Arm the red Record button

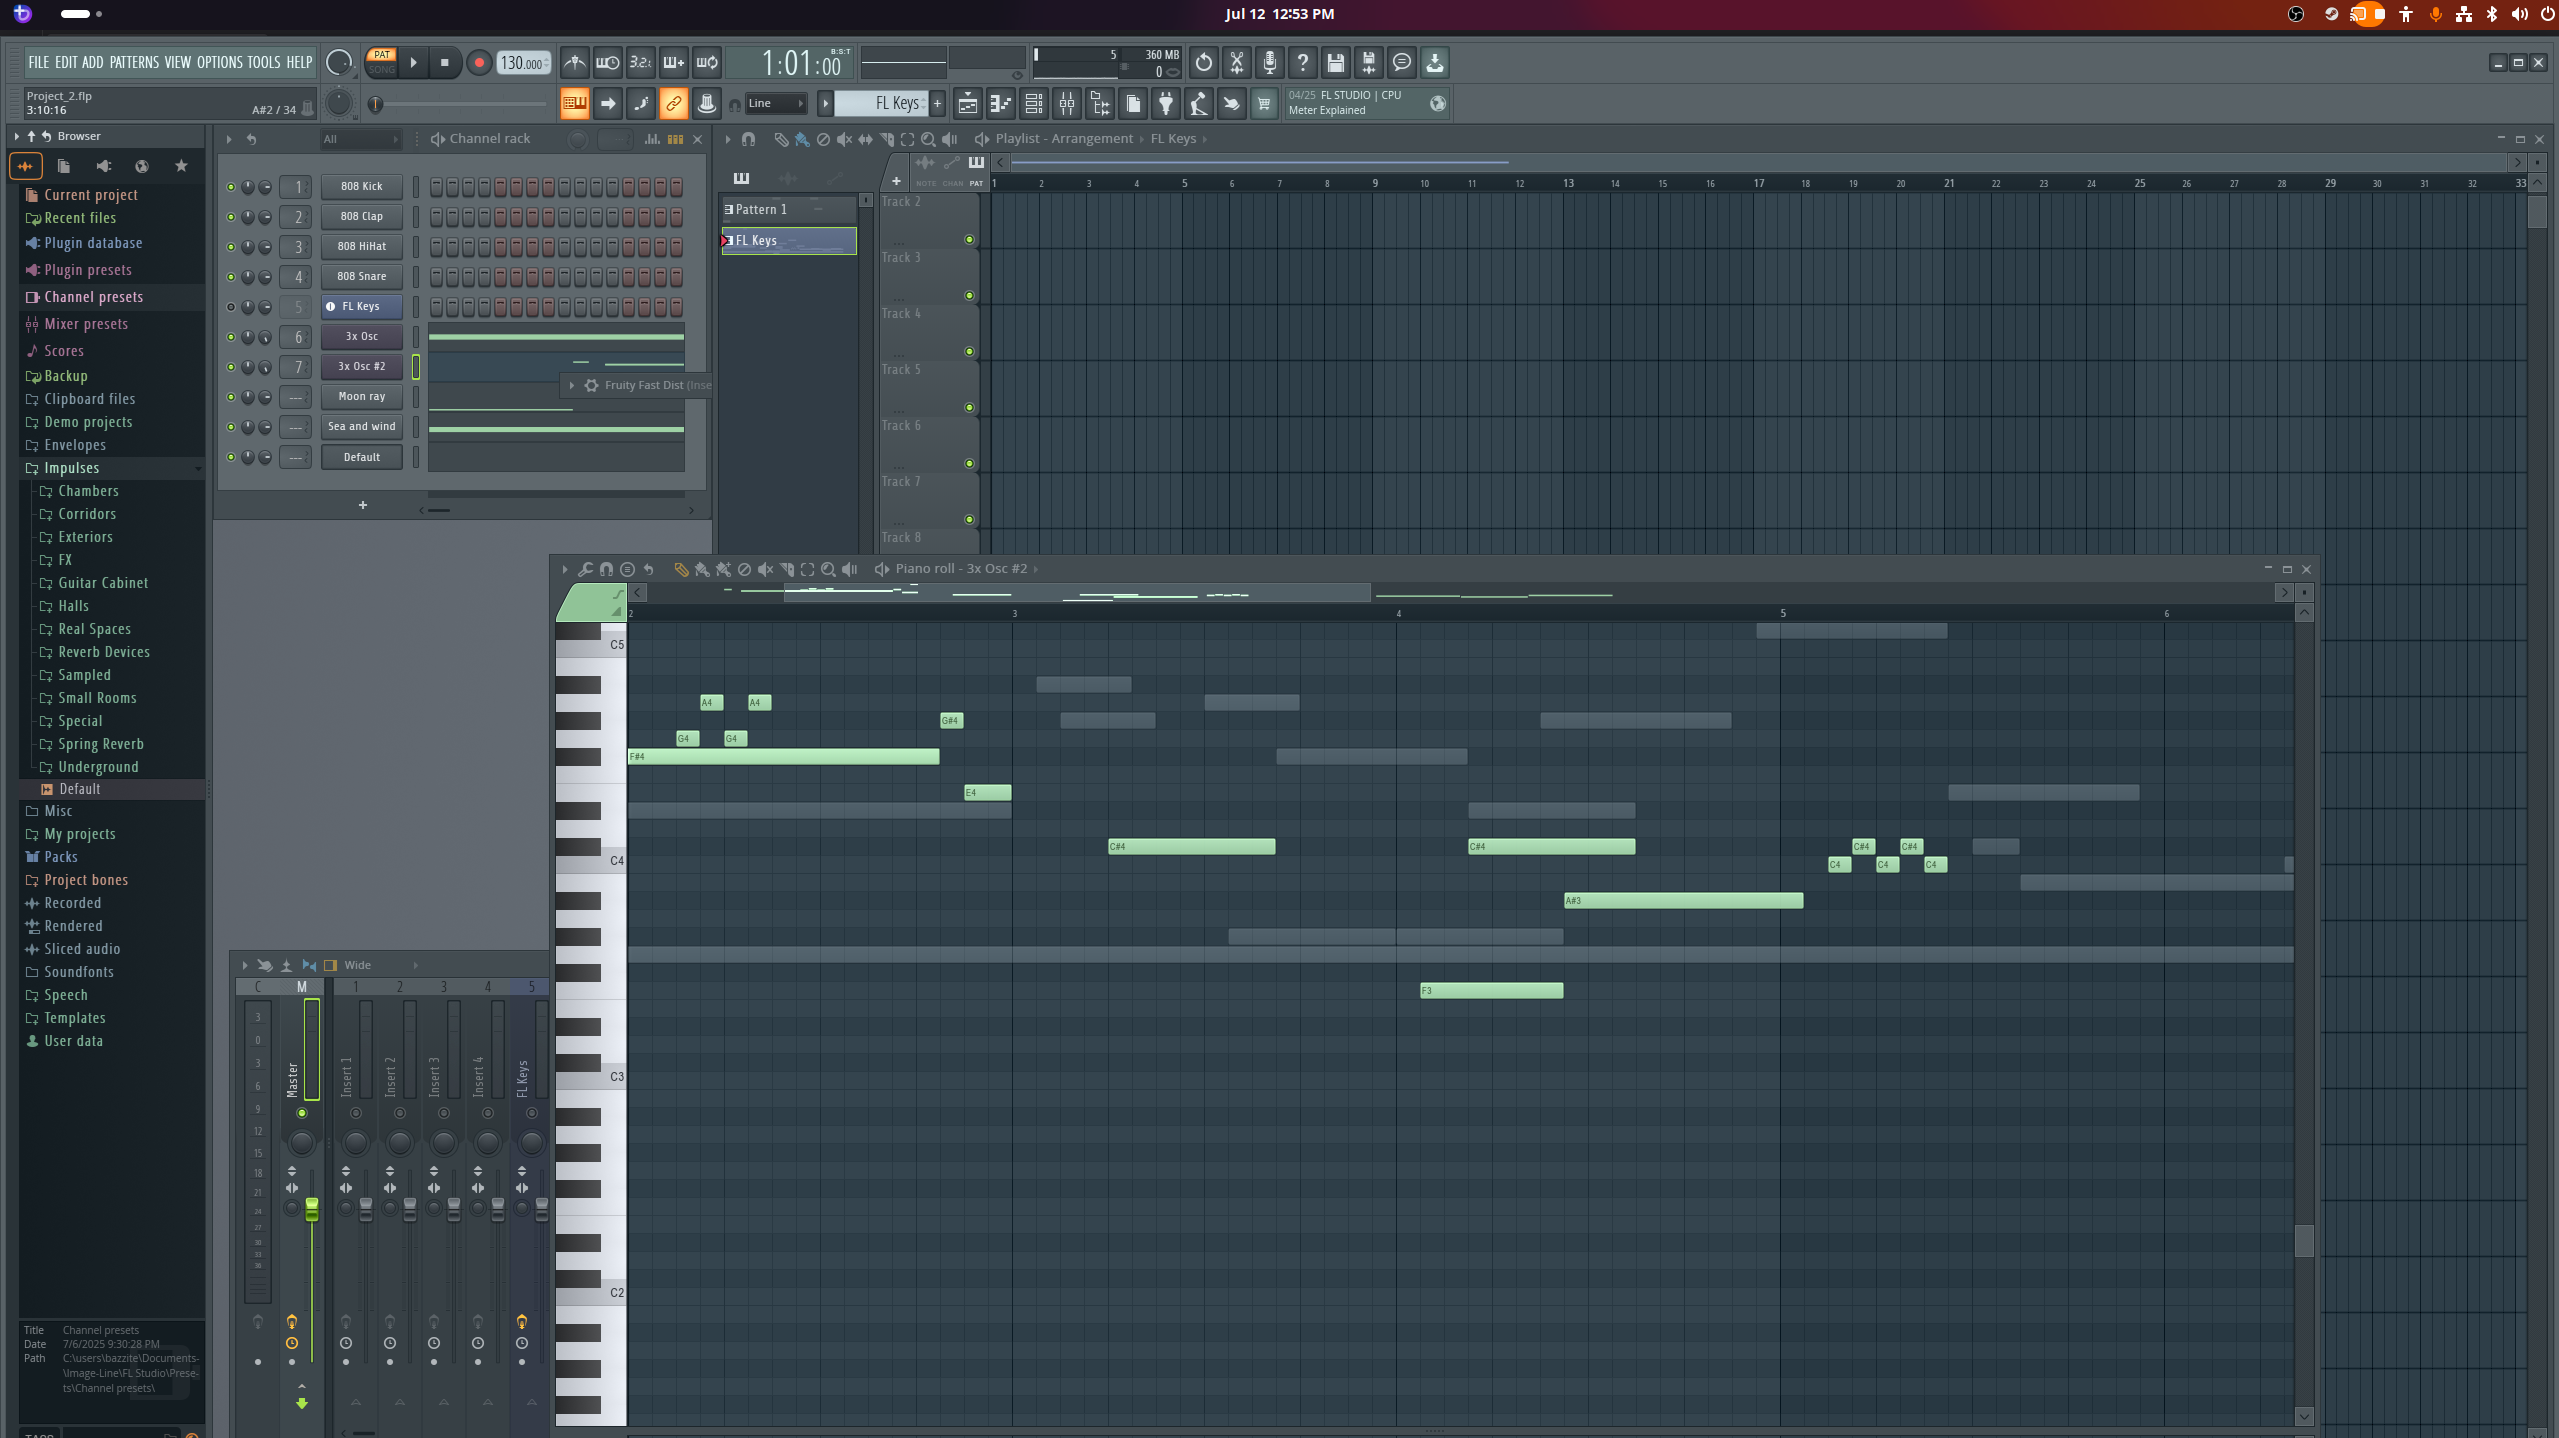tap(479, 62)
